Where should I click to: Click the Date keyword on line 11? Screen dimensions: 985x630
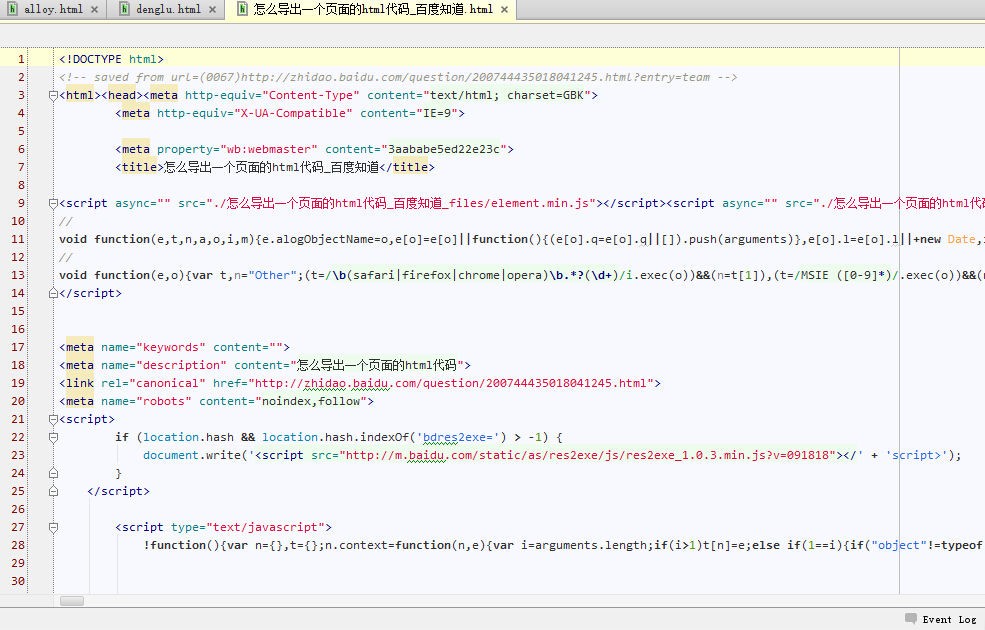(x=961, y=239)
